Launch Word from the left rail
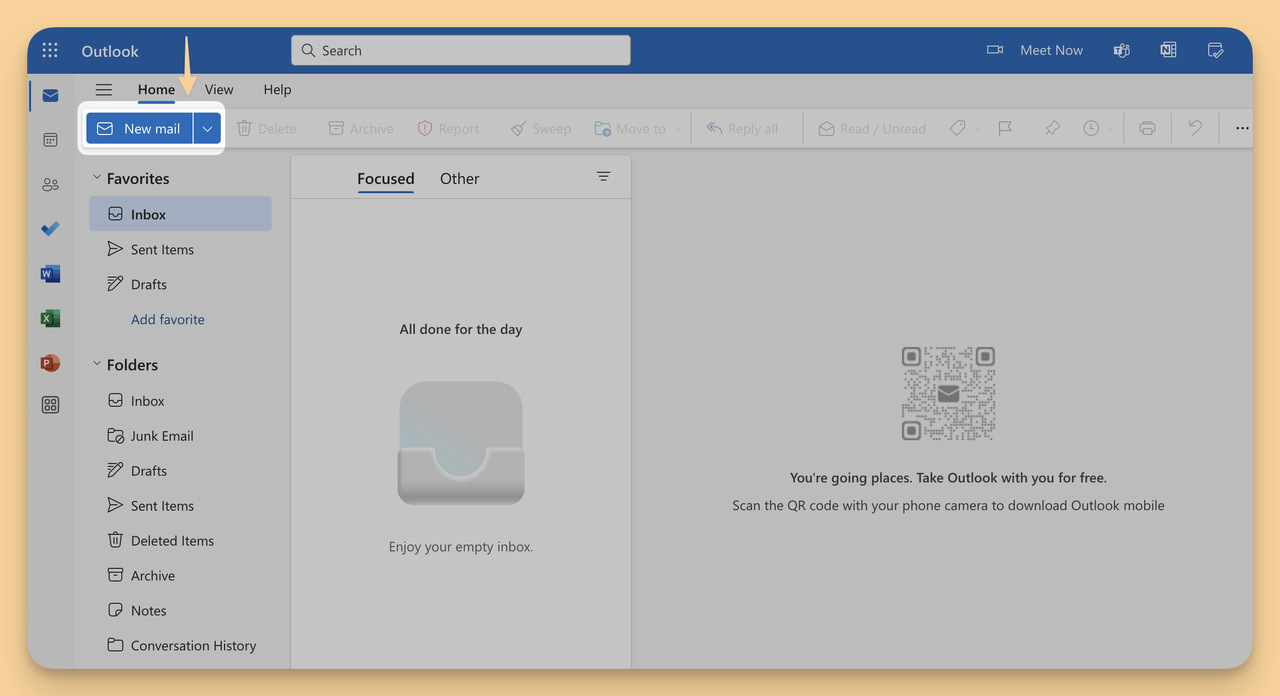 50,273
